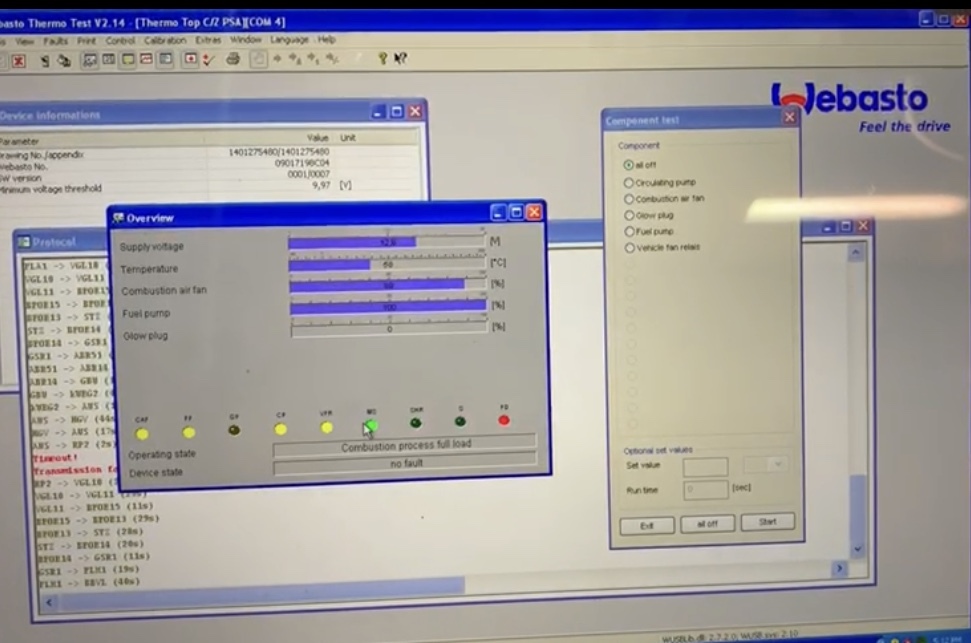This screenshot has width=971, height=643.
Task: Select the Glow plug radio button
Action: point(629,216)
